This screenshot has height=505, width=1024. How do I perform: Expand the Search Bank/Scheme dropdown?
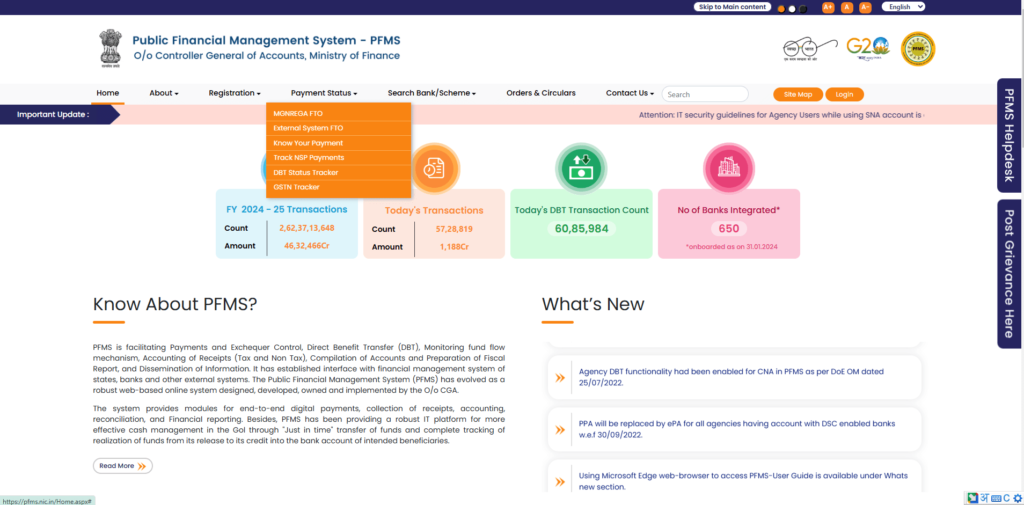pos(431,93)
